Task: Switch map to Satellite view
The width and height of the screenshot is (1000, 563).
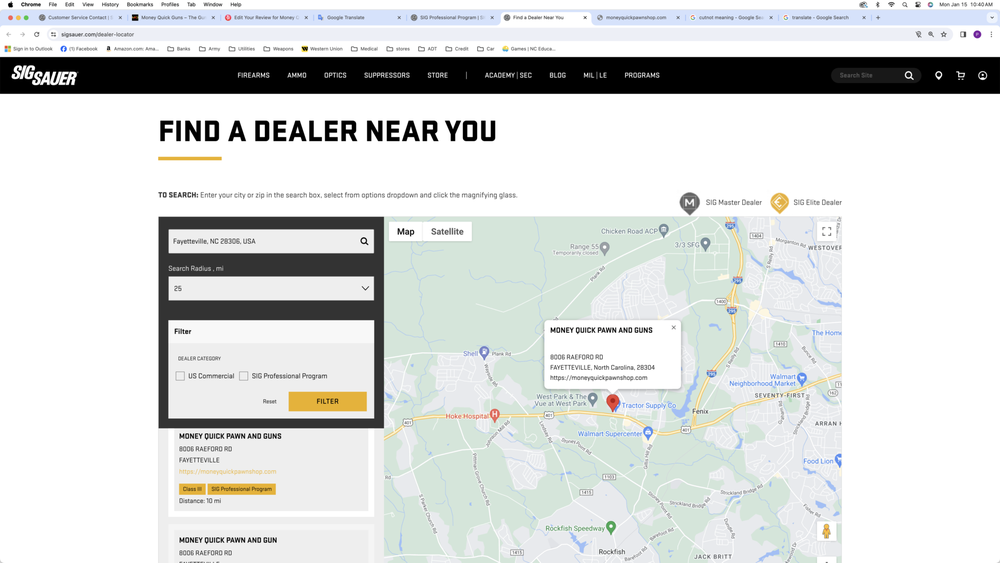Action: pos(447,232)
